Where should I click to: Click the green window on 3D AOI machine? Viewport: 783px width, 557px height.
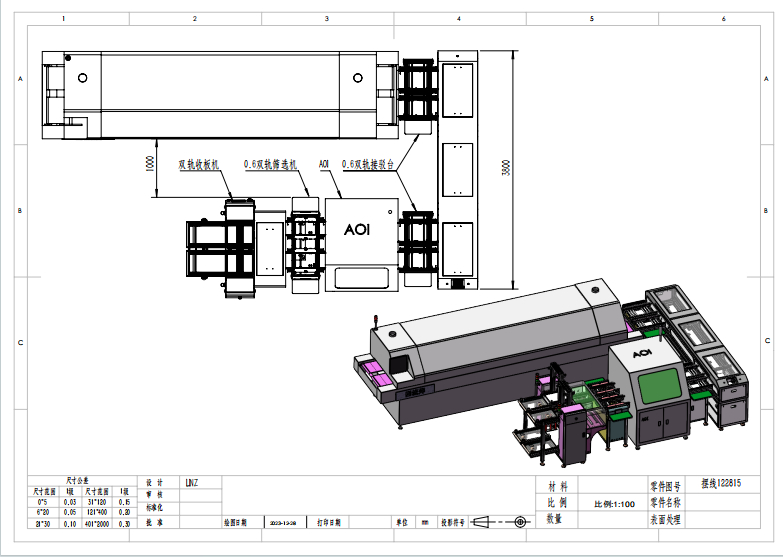[x=659, y=381]
